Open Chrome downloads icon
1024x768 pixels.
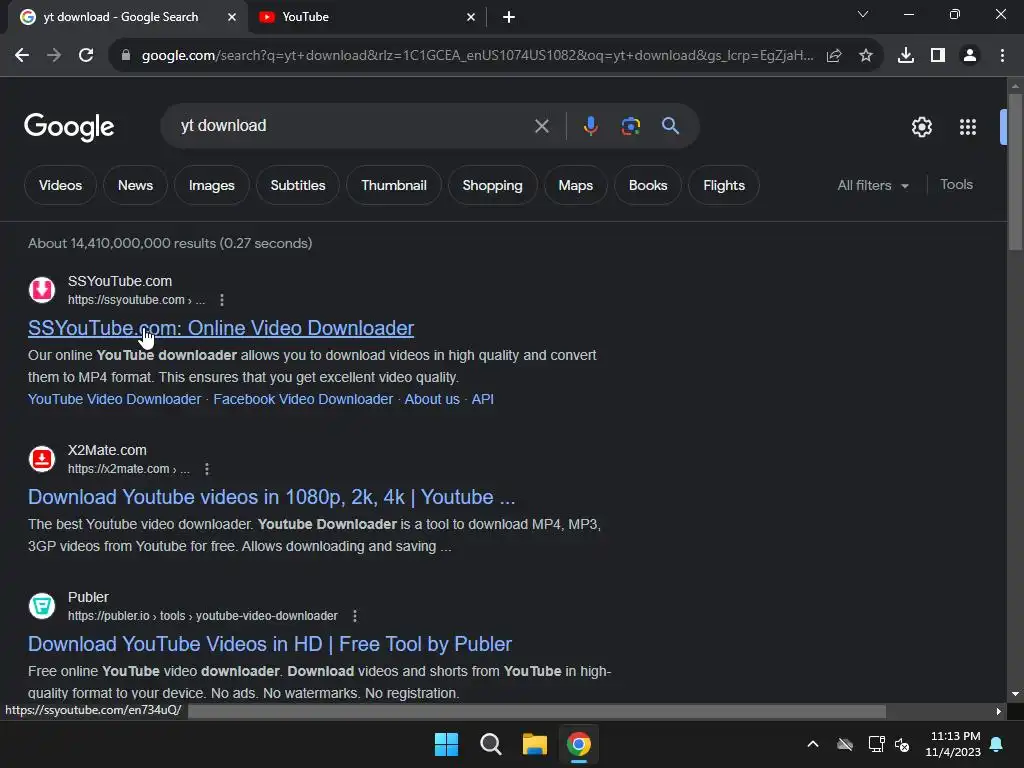coord(906,56)
